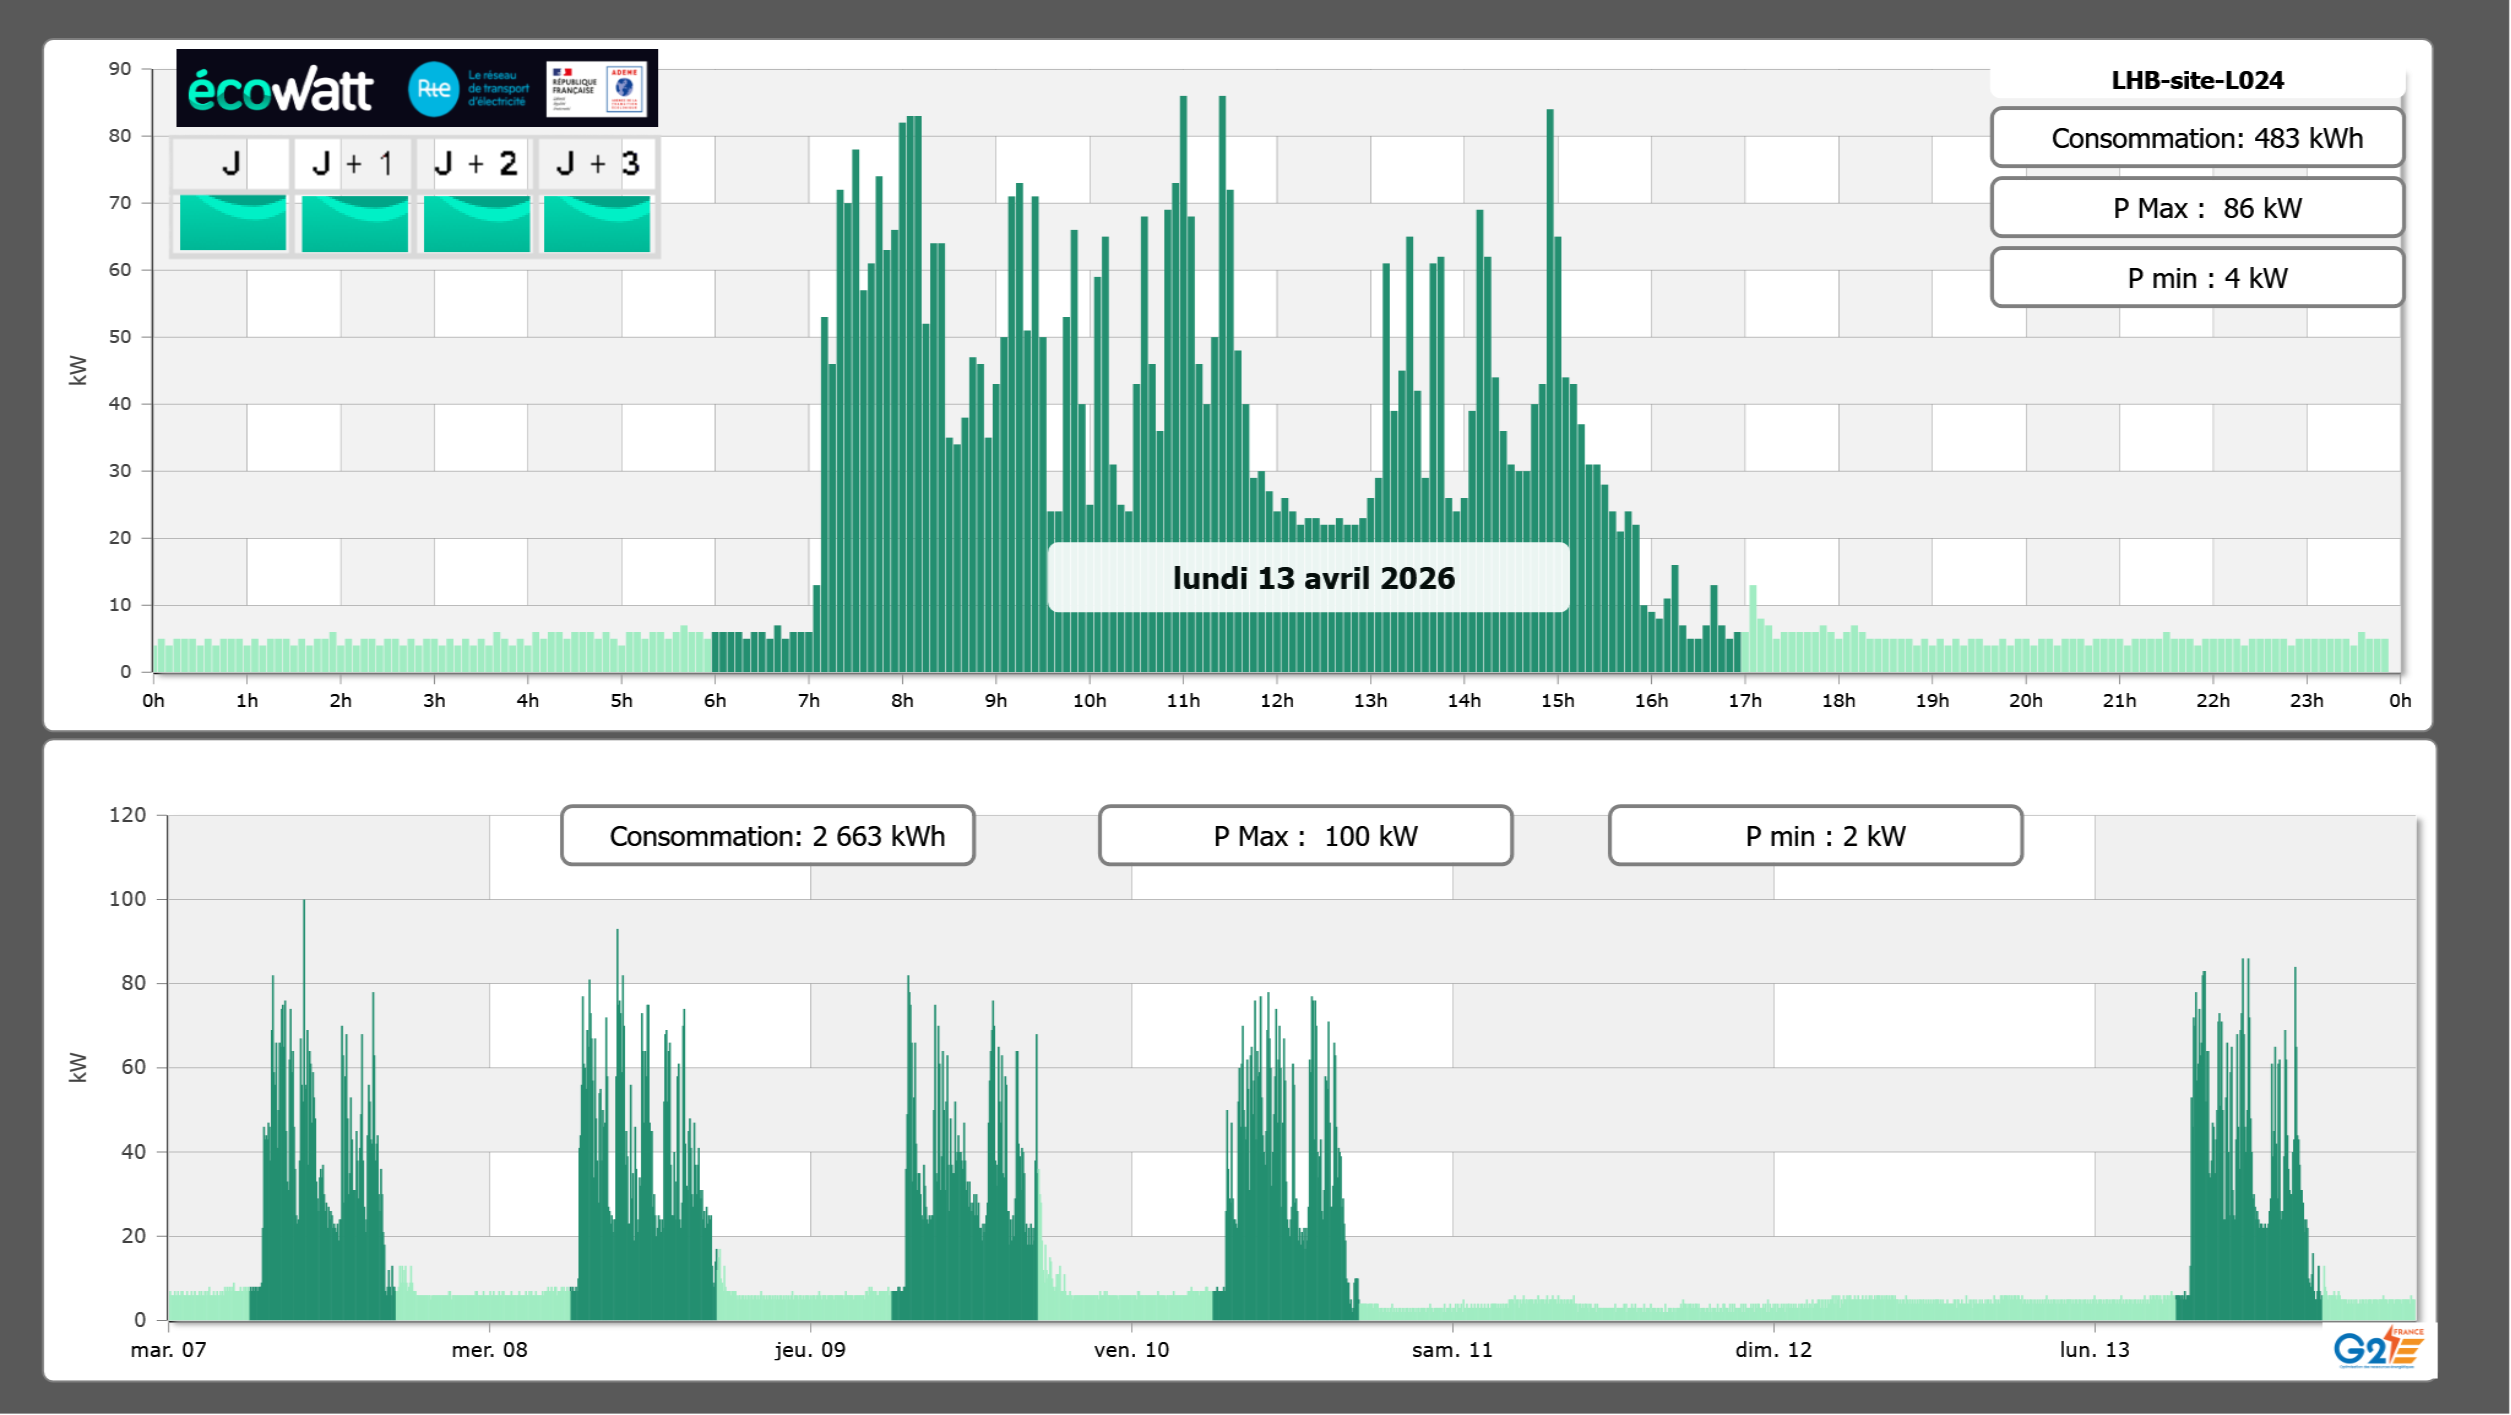Click the green signal under J
The image size is (2511, 1415).
coord(232,223)
